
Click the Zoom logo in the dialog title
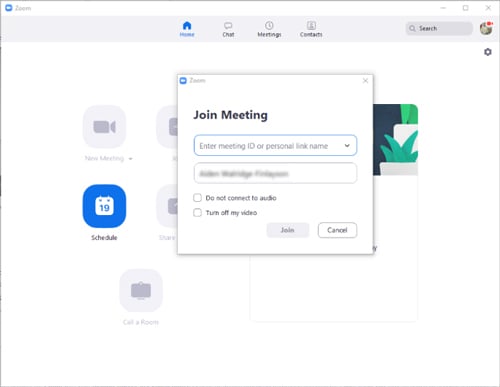pos(183,81)
